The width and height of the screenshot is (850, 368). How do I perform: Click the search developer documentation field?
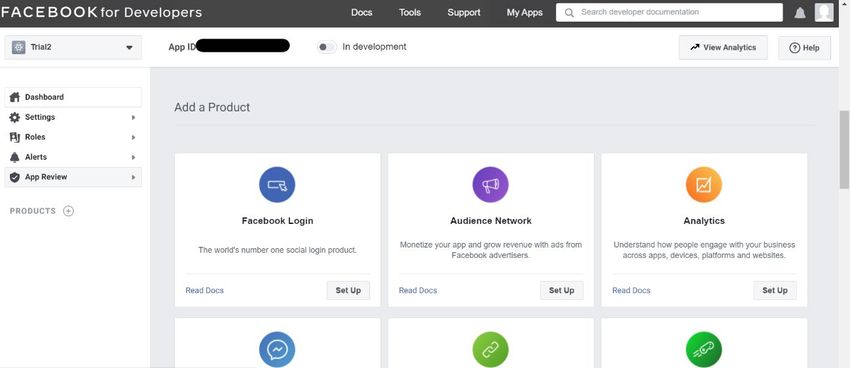pos(669,12)
